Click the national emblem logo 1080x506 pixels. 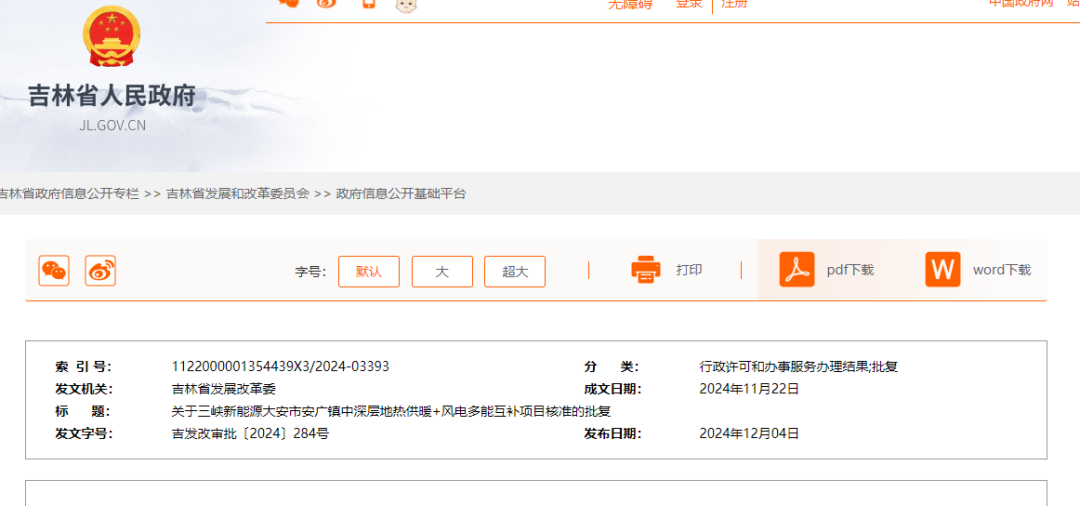[x=111, y=39]
